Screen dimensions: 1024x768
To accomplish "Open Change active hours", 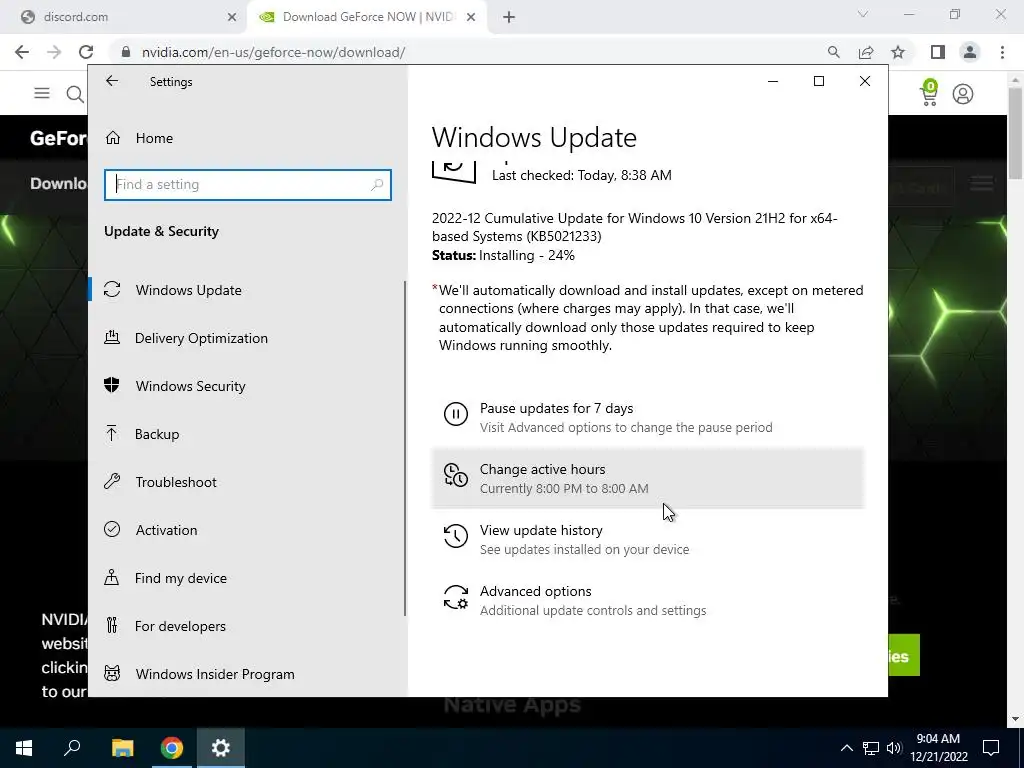I will [x=648, y=478].
